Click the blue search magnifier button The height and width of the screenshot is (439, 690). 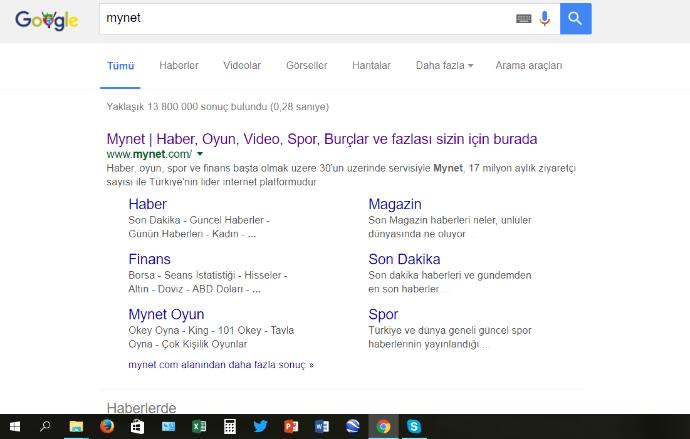[575, 18]
